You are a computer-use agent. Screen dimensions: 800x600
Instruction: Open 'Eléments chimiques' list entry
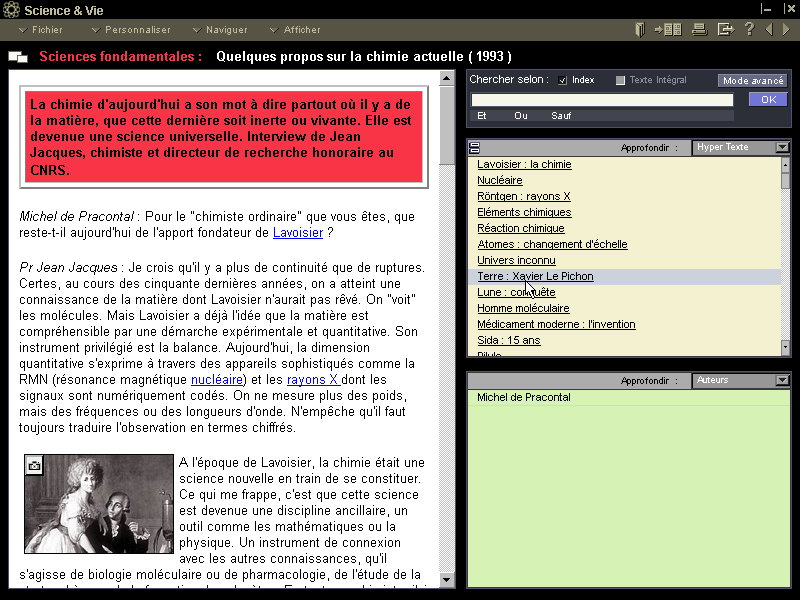click(x=524, y=212)
